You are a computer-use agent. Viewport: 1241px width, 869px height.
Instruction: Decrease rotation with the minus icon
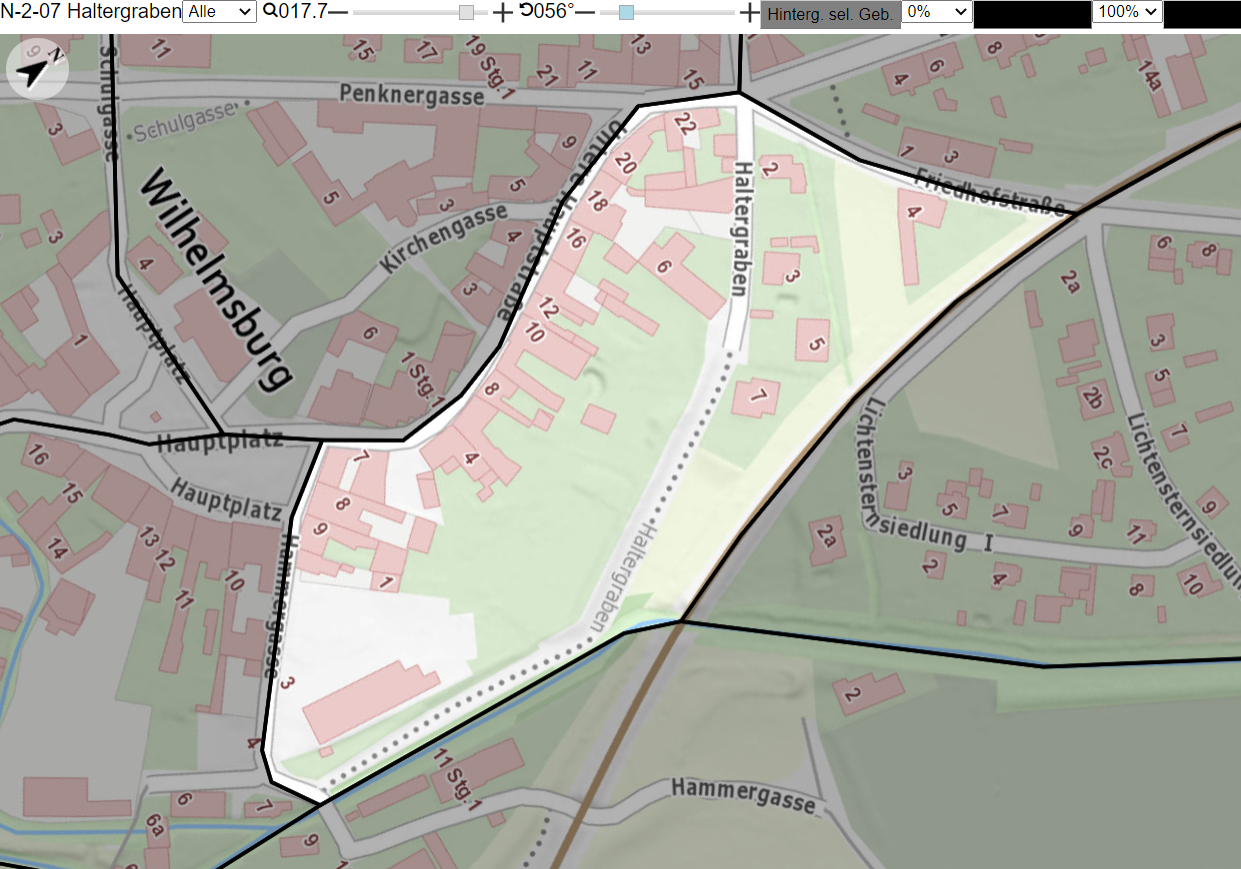[x=585, y=12]
